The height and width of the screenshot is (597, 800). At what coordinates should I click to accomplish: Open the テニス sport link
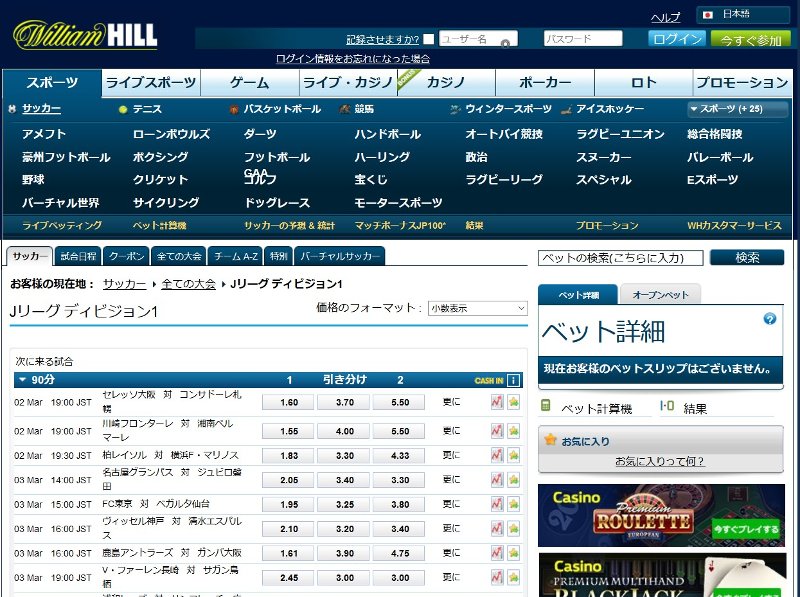coord(147,109)
